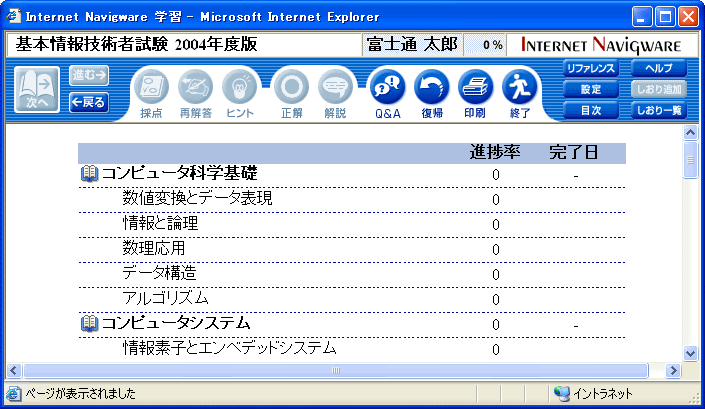Click the progress value of データ構造 row
The width and height of the screenshot is (705, 409).
point(495,274)
